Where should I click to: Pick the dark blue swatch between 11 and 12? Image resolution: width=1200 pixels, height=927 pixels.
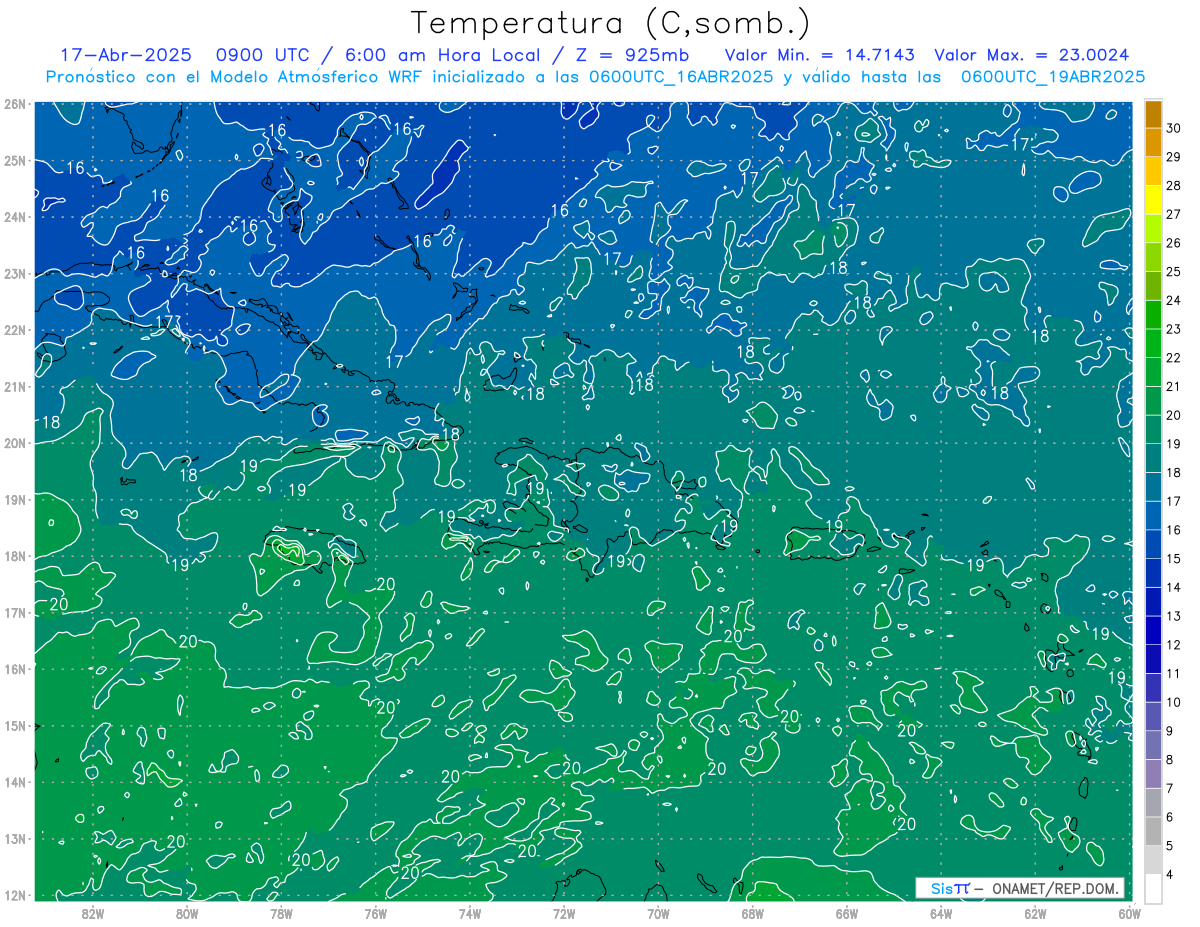click(x=1153, y=660)
